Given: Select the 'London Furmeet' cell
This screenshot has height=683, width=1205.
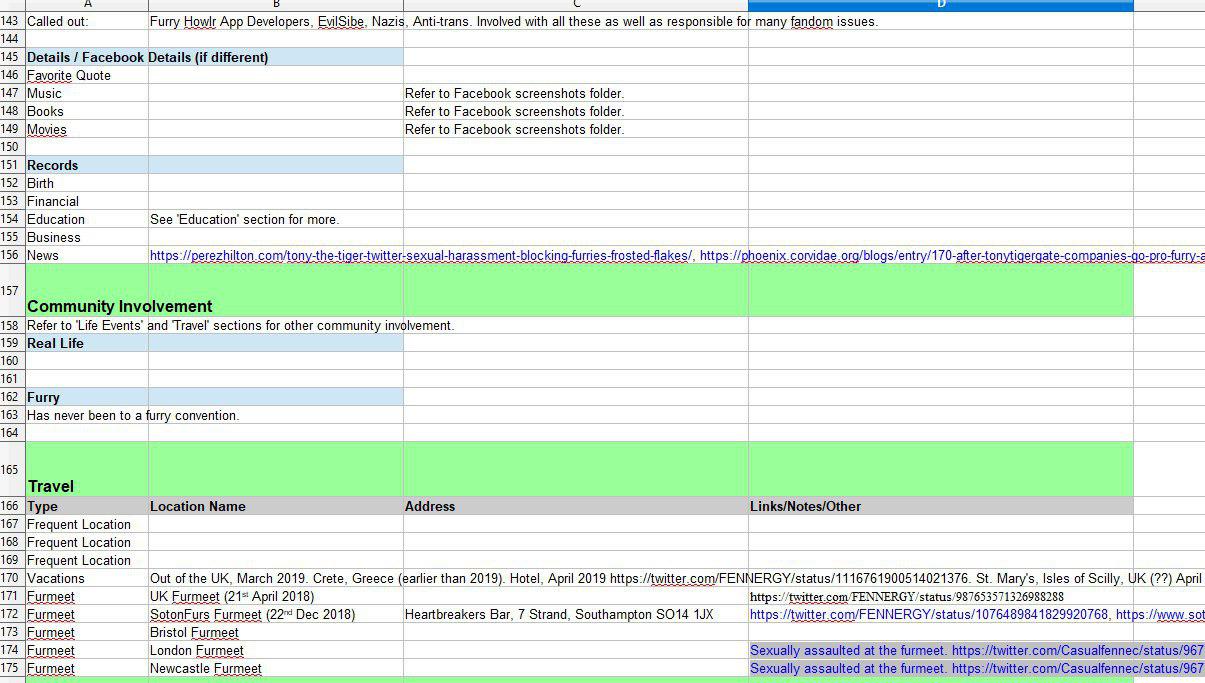Looking at the screenshot, I should [x=276, y=650].
